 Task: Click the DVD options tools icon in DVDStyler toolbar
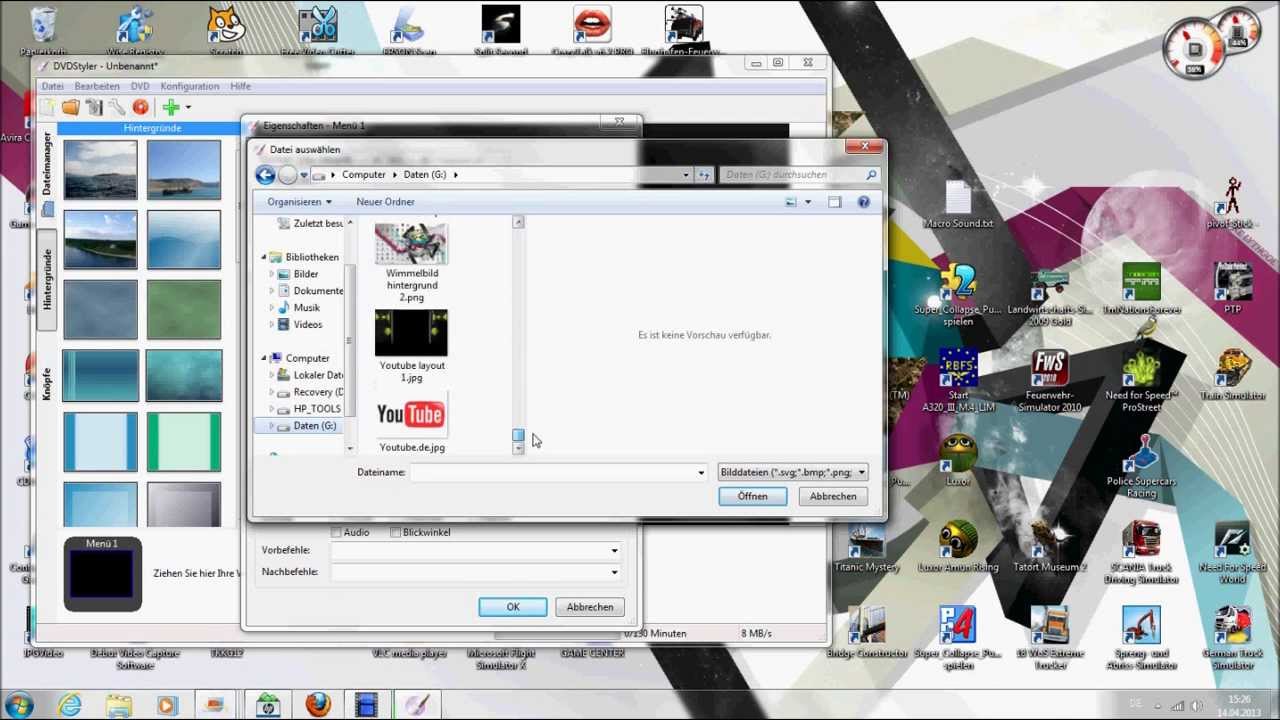tap(94, 107)
